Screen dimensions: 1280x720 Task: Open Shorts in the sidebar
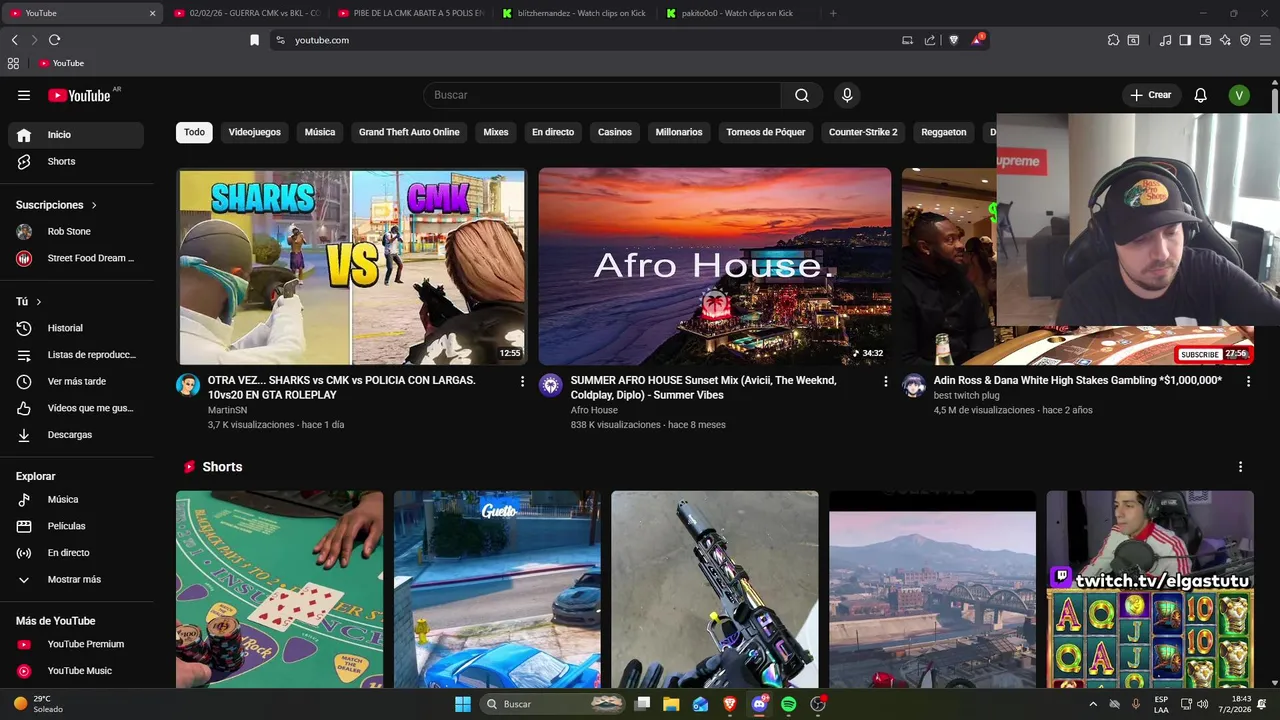point(76,161)
